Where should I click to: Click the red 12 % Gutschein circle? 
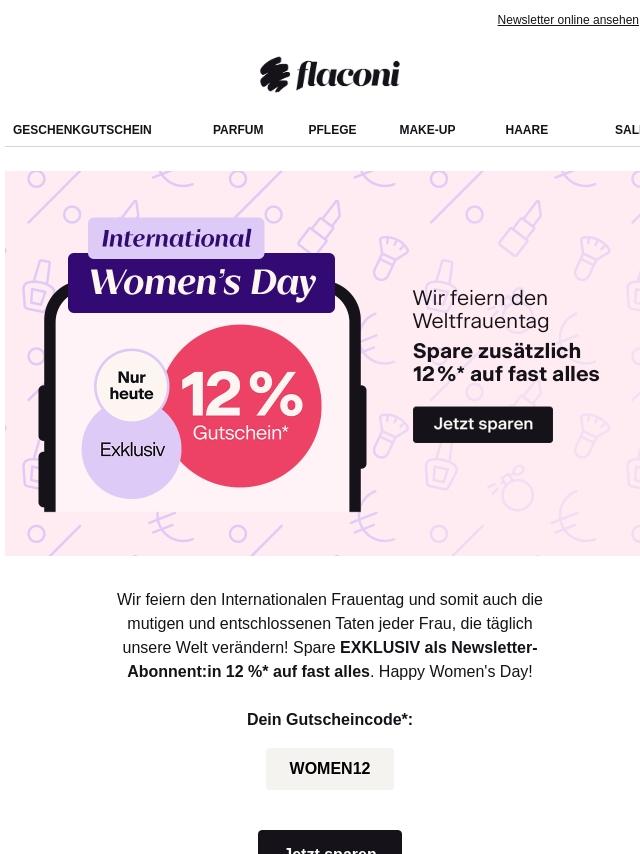242,406
